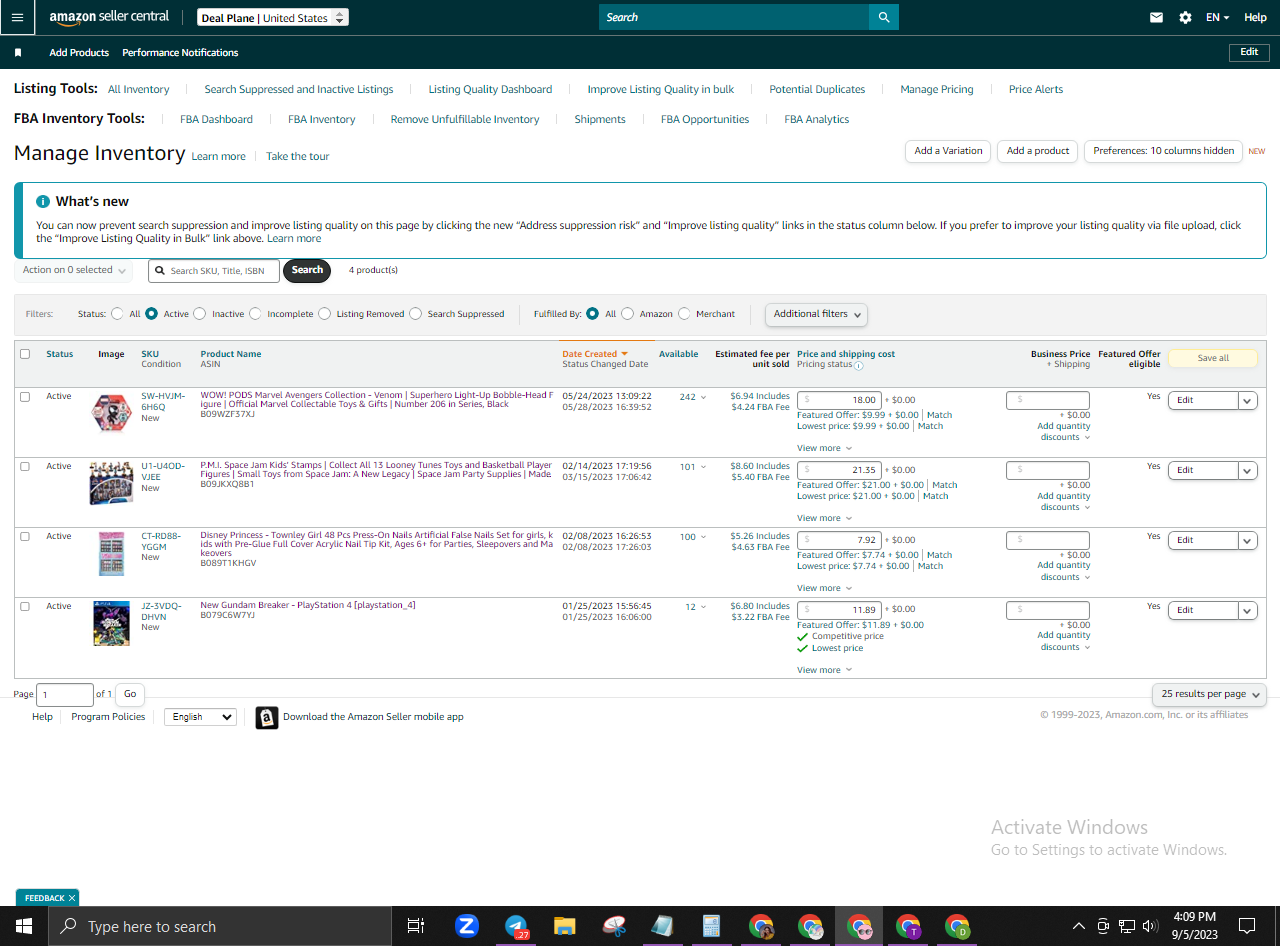Check the box for SKU JZ-3VDQ-DHVN row

[25, 606]
